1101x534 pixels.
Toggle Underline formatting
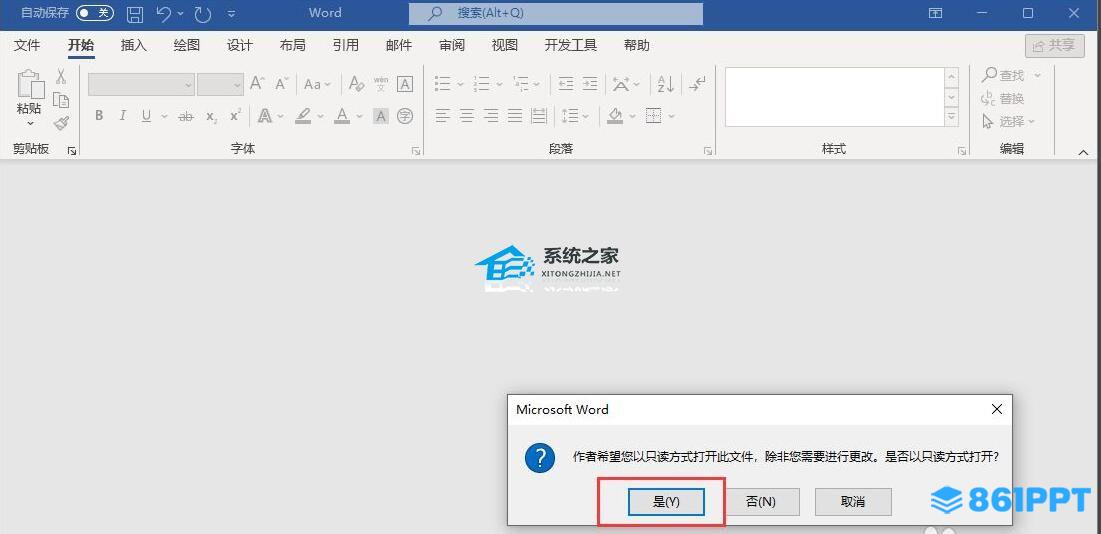(146, 116)
